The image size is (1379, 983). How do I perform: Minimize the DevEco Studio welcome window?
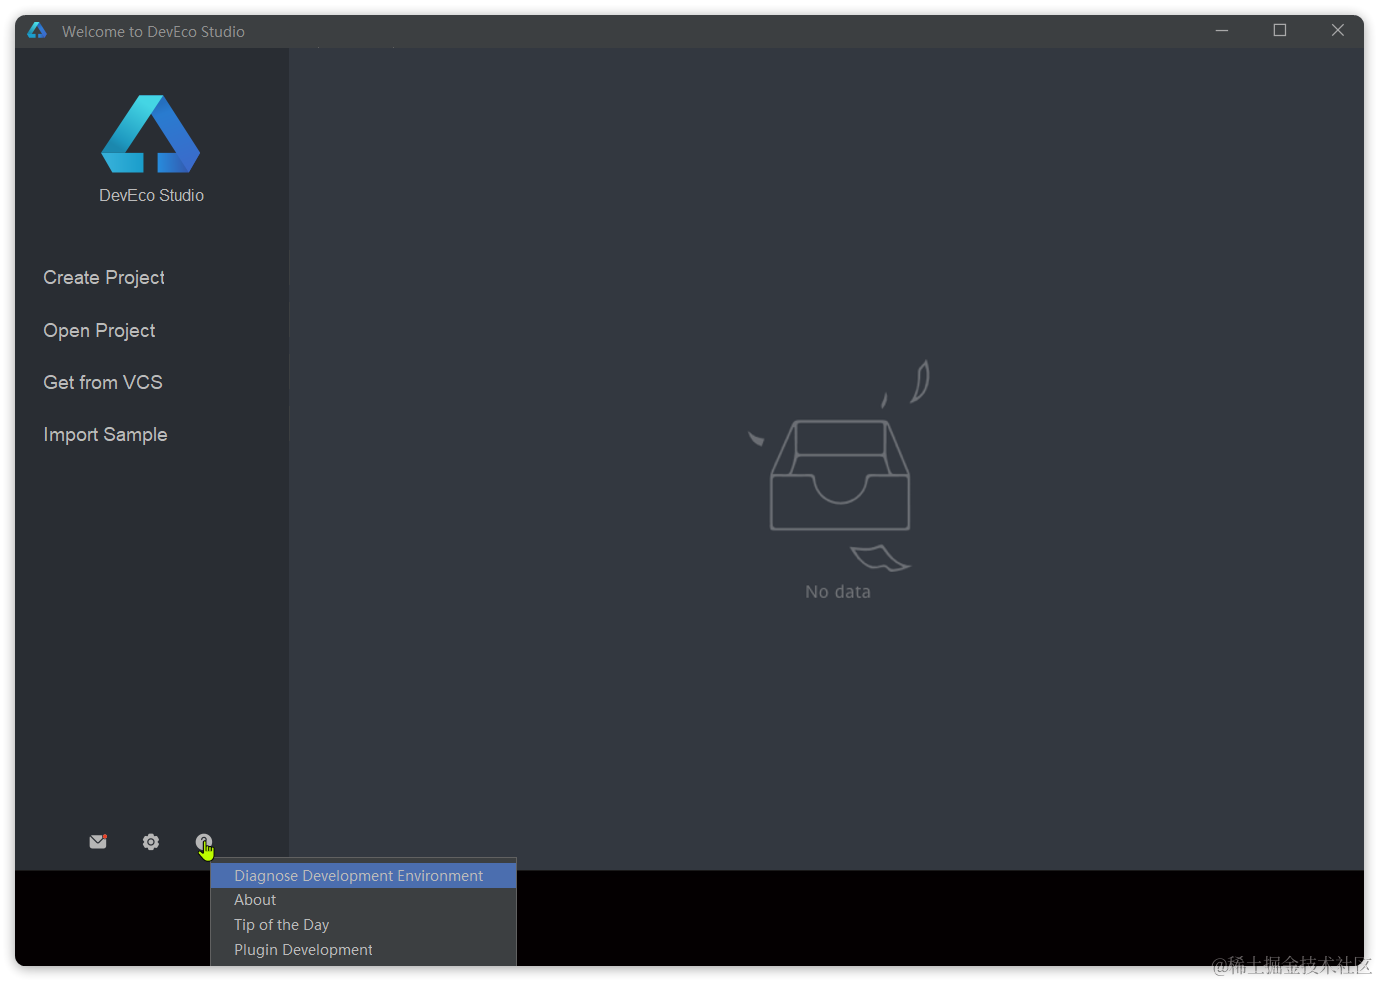1222,31
